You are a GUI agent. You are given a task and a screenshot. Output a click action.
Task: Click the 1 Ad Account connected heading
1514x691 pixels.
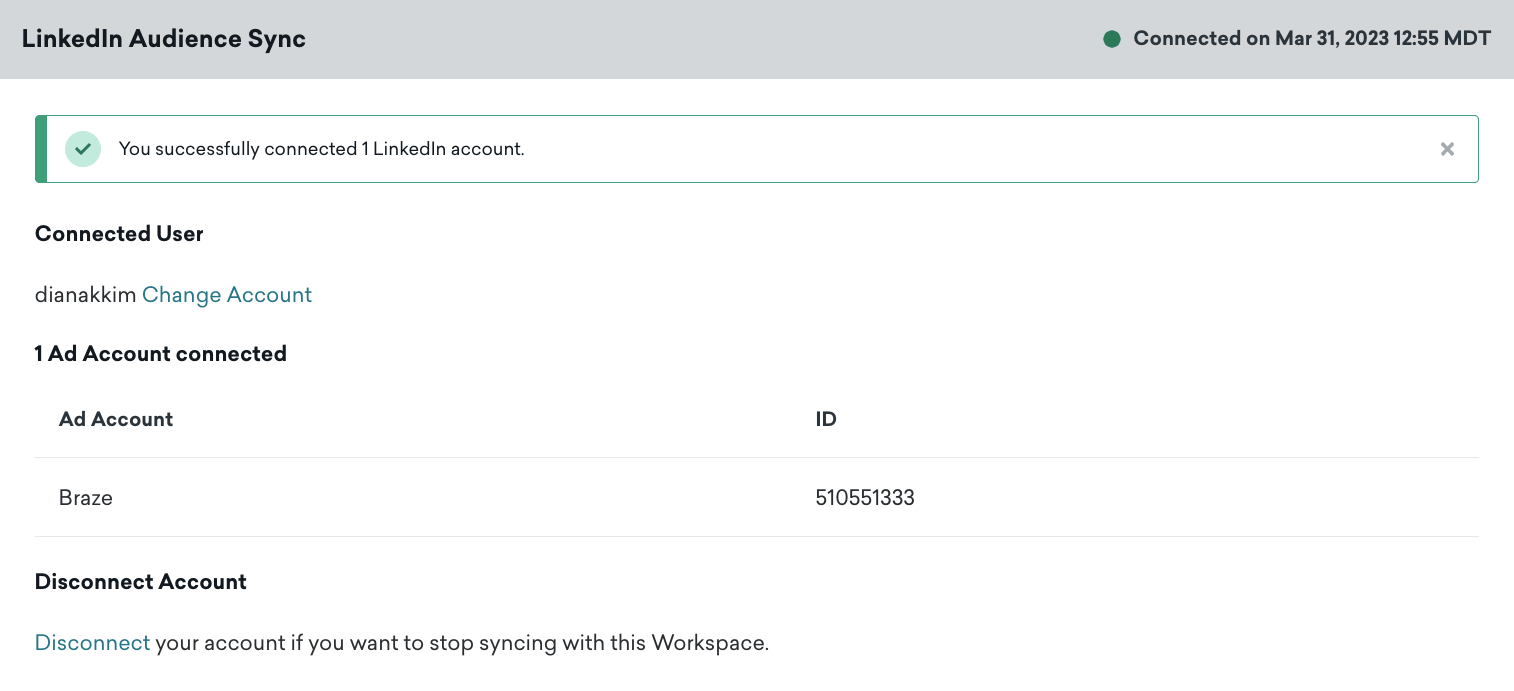[161, 354]
